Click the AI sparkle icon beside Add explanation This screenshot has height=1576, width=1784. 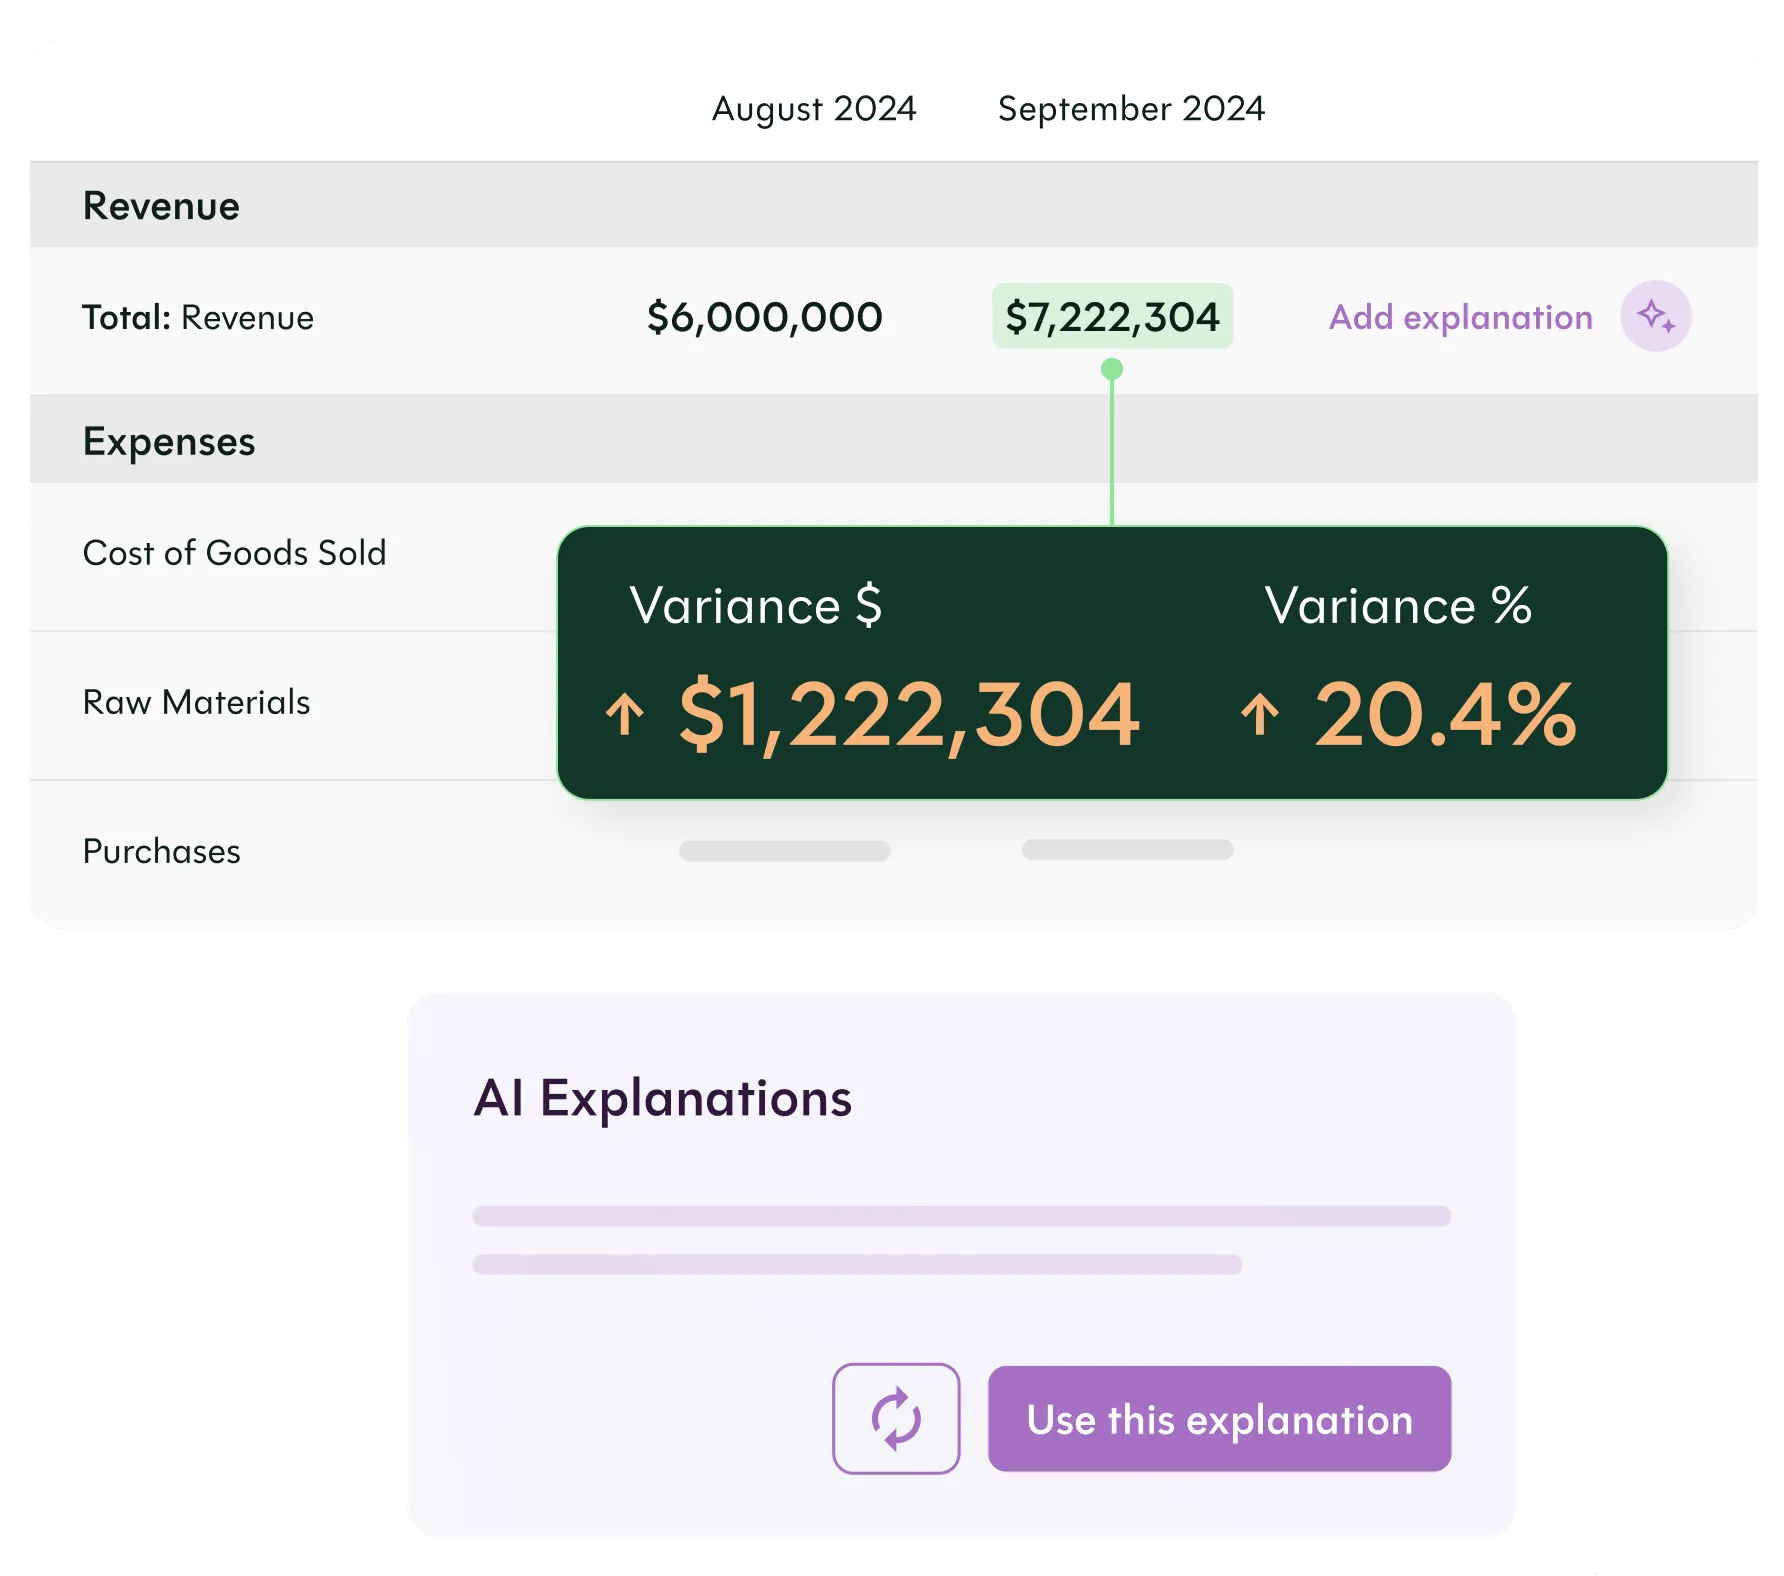click(1655, 317)
